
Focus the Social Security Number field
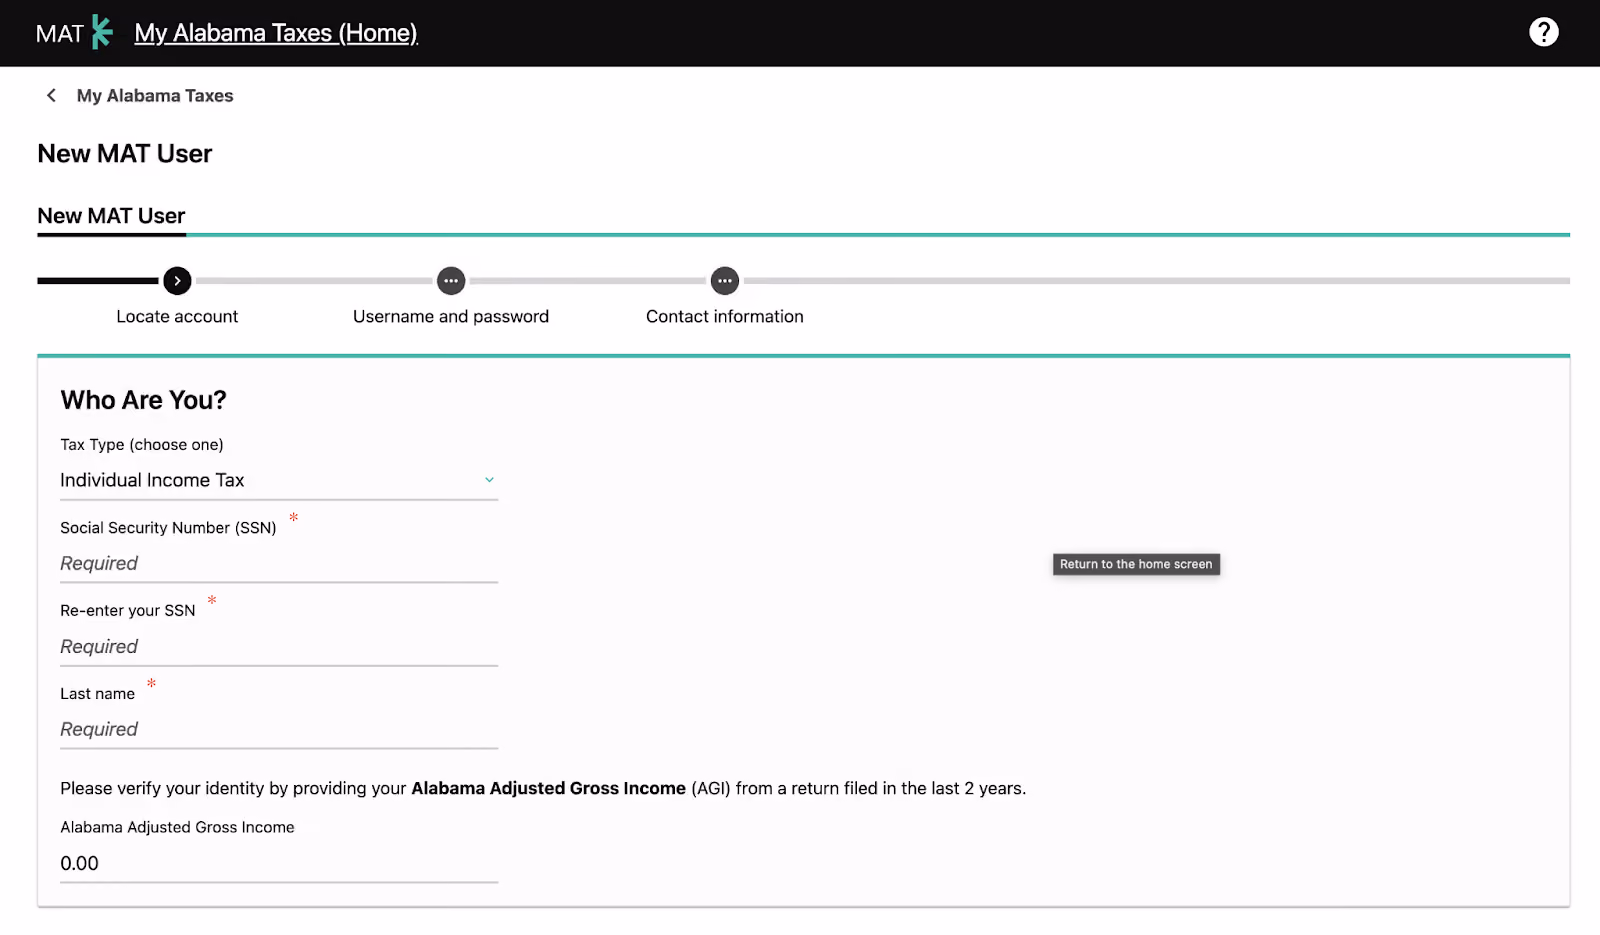279,564
